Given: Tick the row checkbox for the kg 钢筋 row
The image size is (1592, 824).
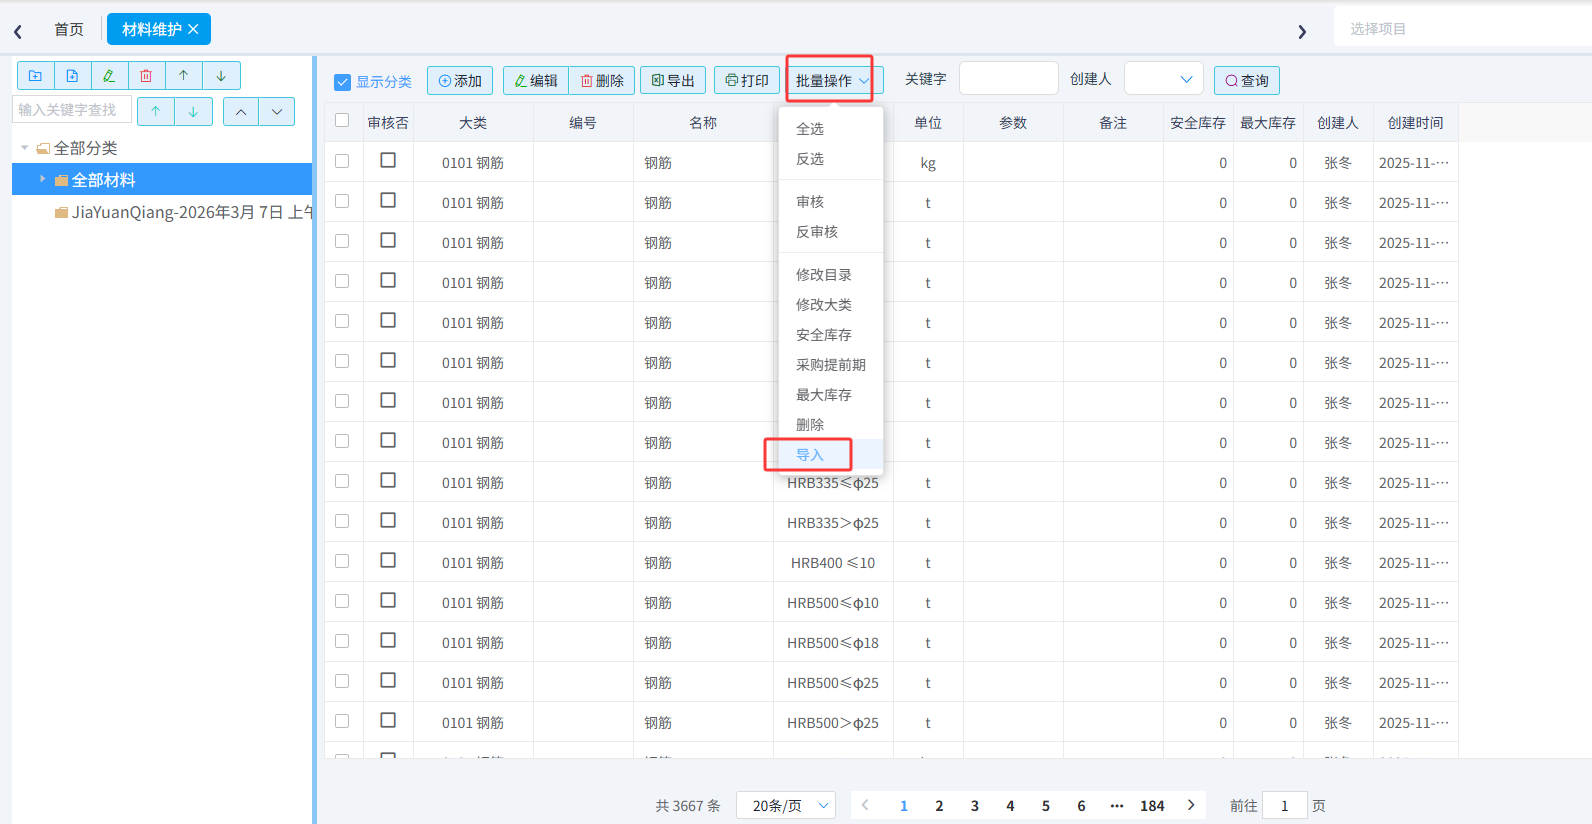Looking at the screenshot, I should pyautogui.click(x=342, y=161).
